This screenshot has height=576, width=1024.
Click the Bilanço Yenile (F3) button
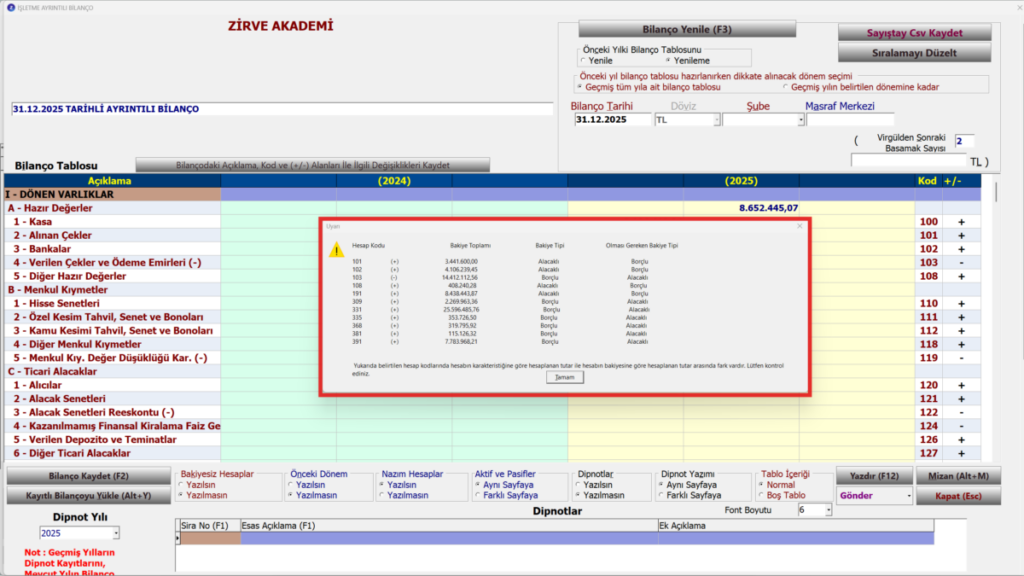coord(686,29)
